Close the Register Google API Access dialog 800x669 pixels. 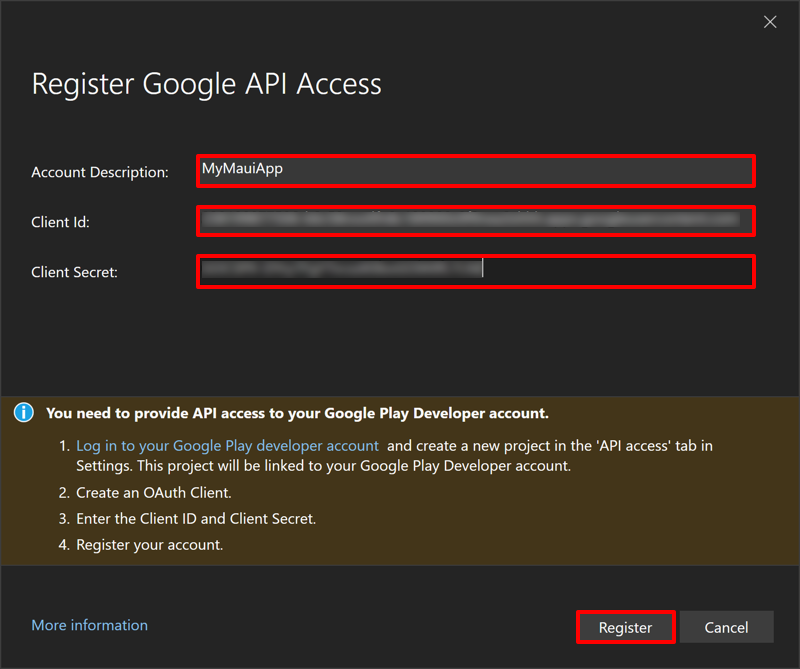(x=770, y=21)
